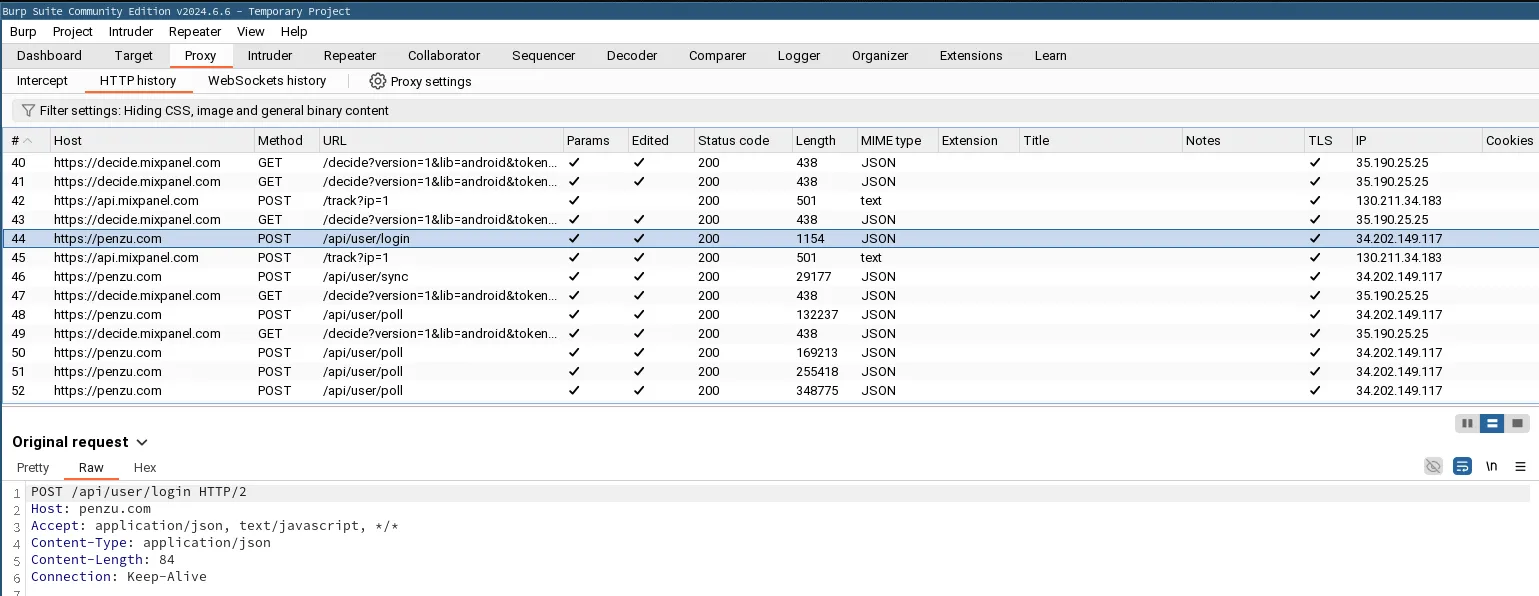
Task: Click the filter funnel icon
Action: [28, 111]
